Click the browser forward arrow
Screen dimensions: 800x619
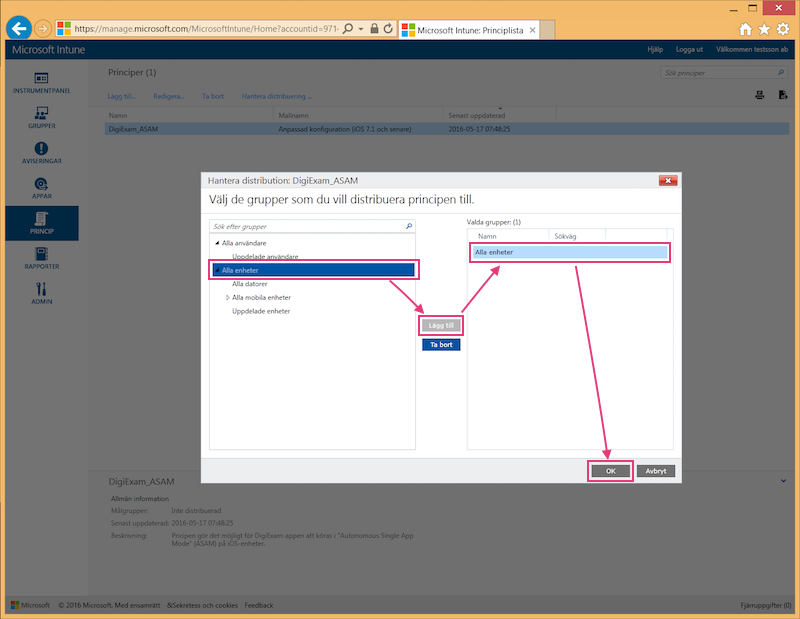[x=43, y=29]
